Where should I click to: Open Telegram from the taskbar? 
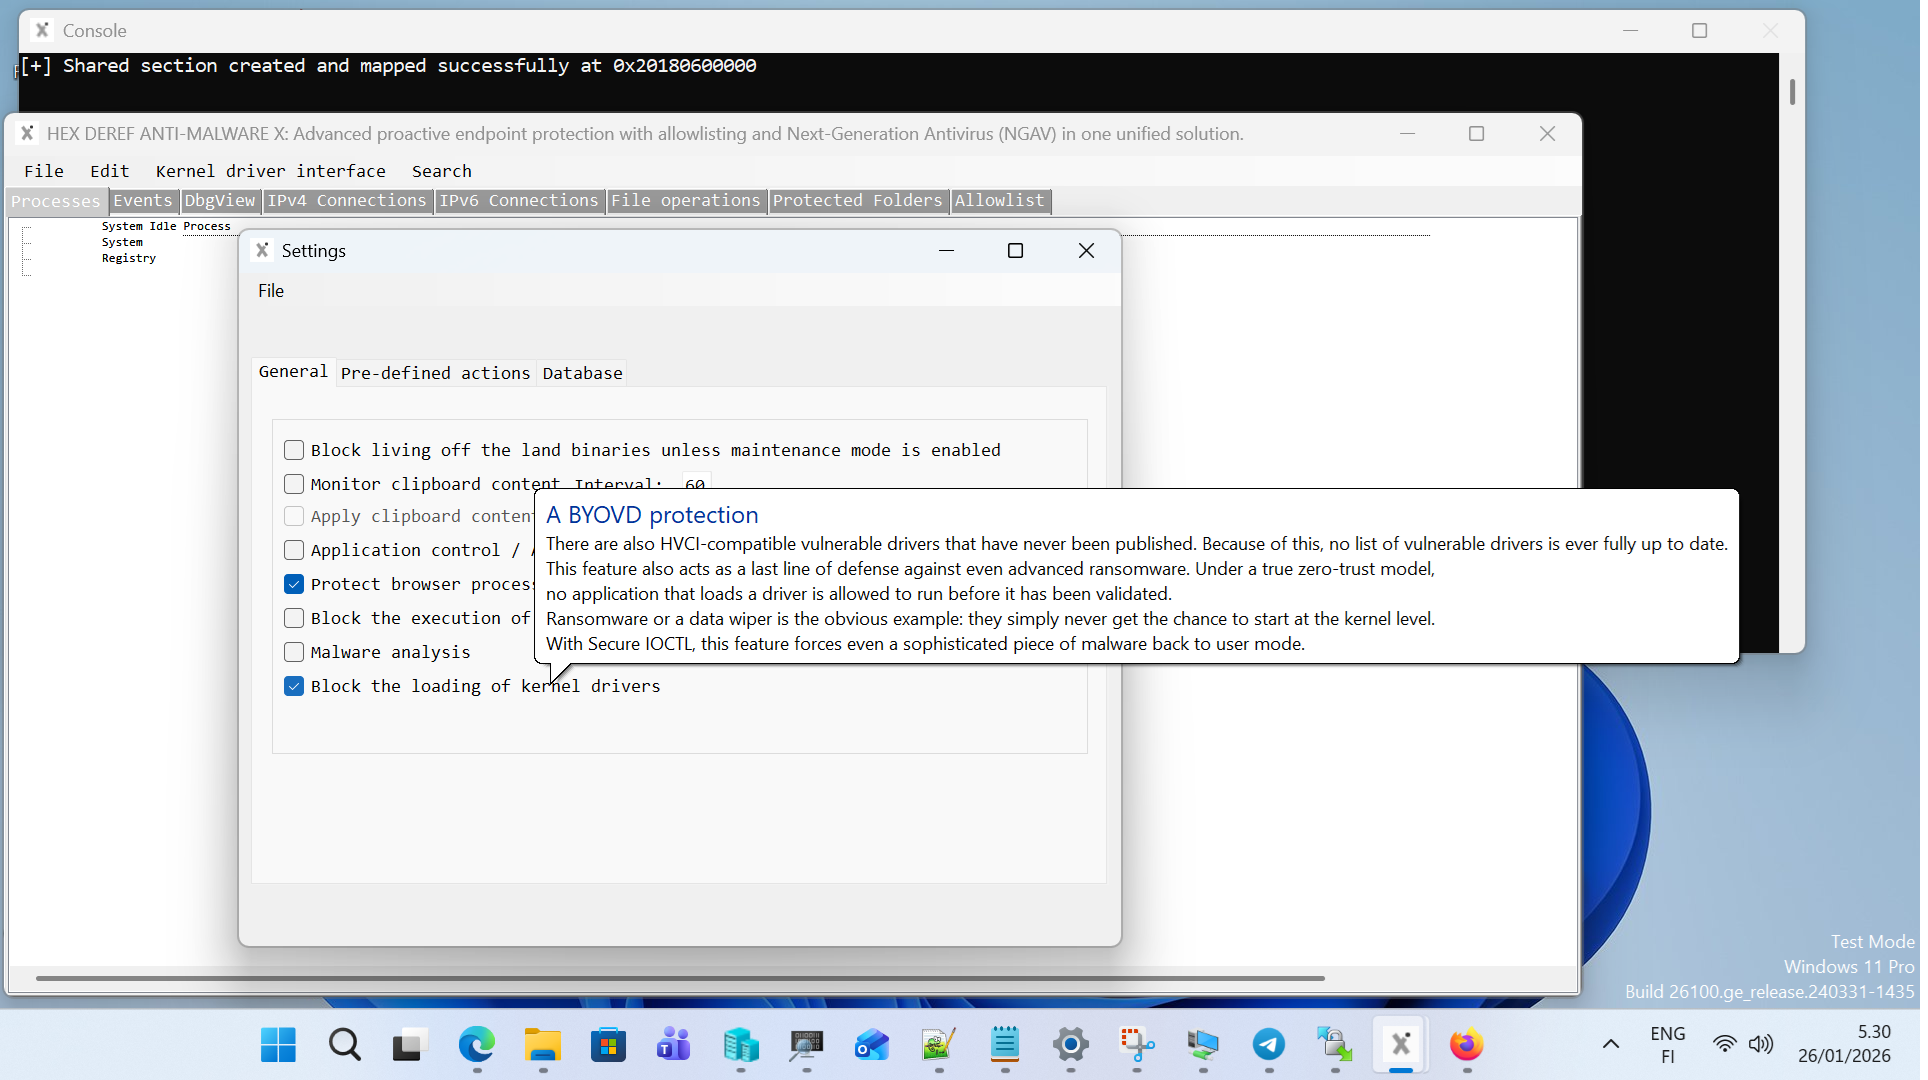pos(1268,1045)
